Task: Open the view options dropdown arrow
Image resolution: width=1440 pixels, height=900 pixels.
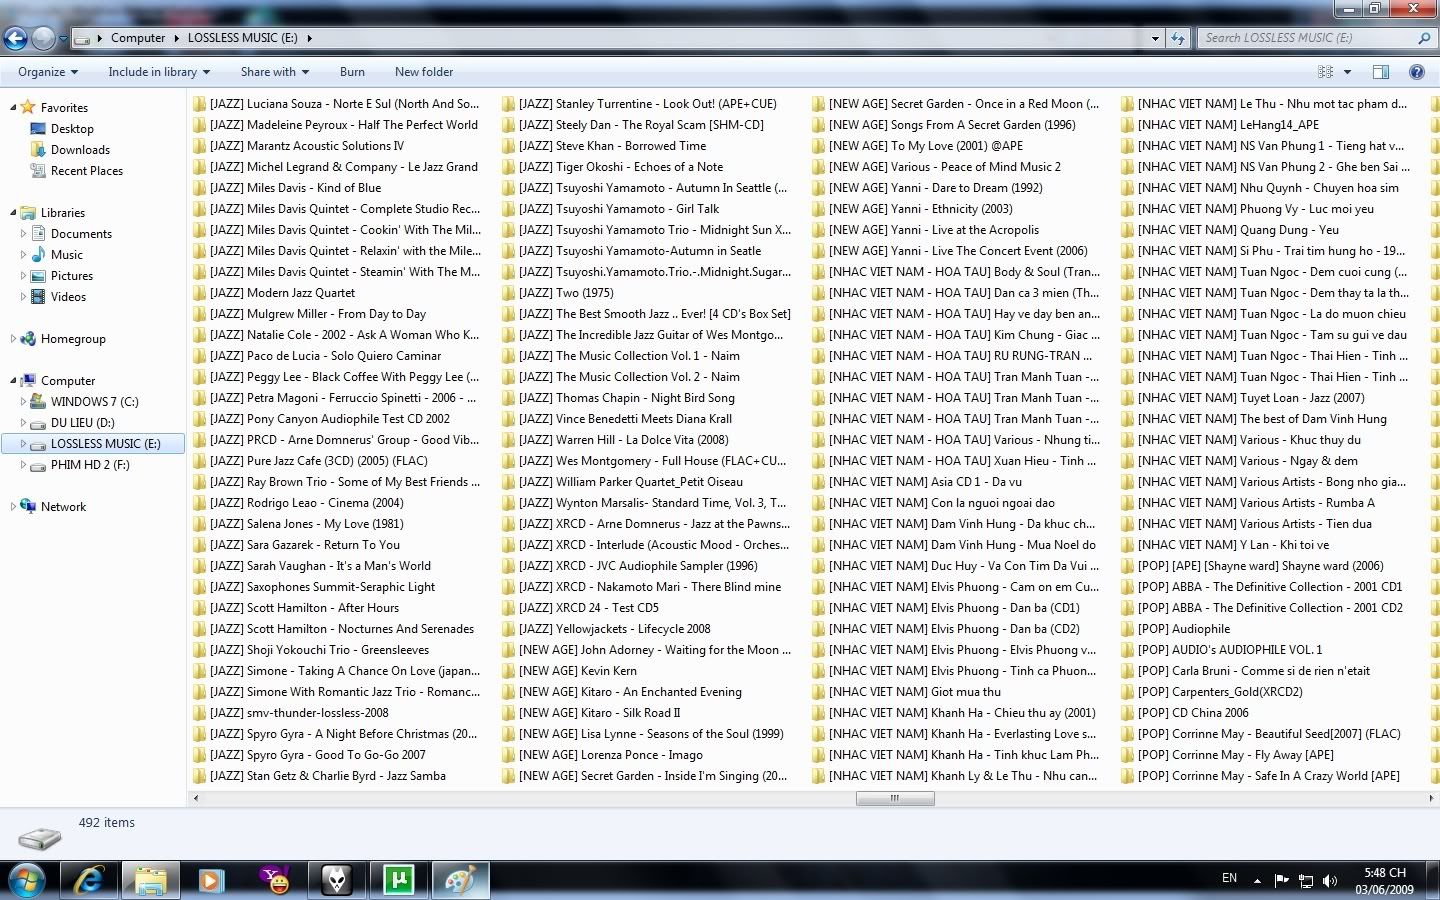Action: [1347, 72]
